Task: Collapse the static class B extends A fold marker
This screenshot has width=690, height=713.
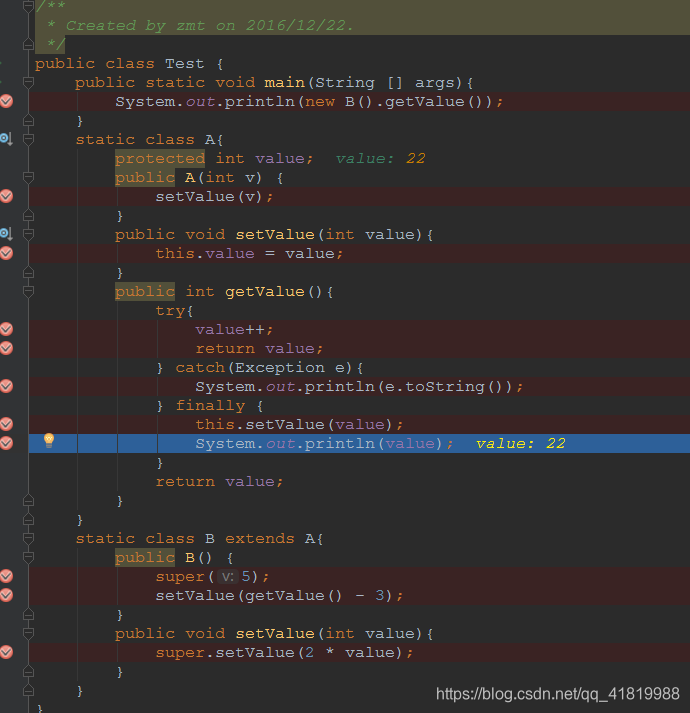Action: click(x=28, y=538)
